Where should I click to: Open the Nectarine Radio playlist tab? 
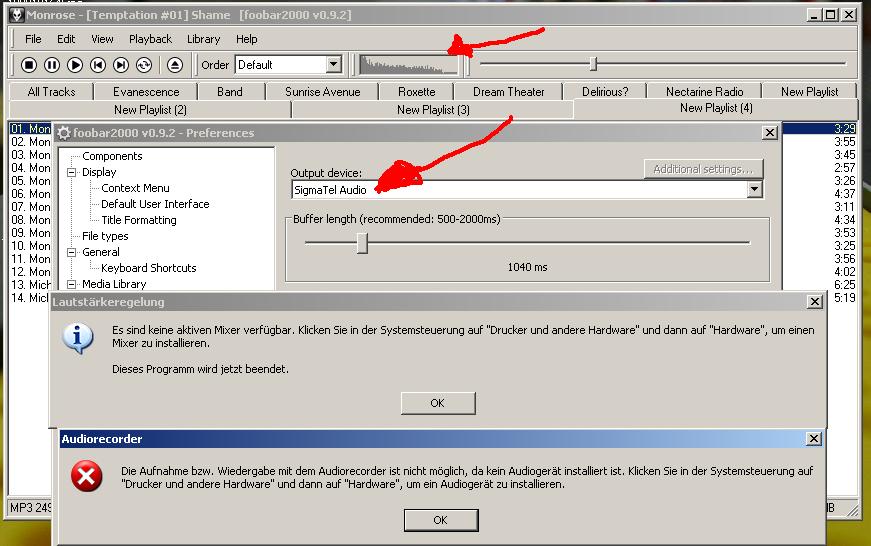[704, 92]
